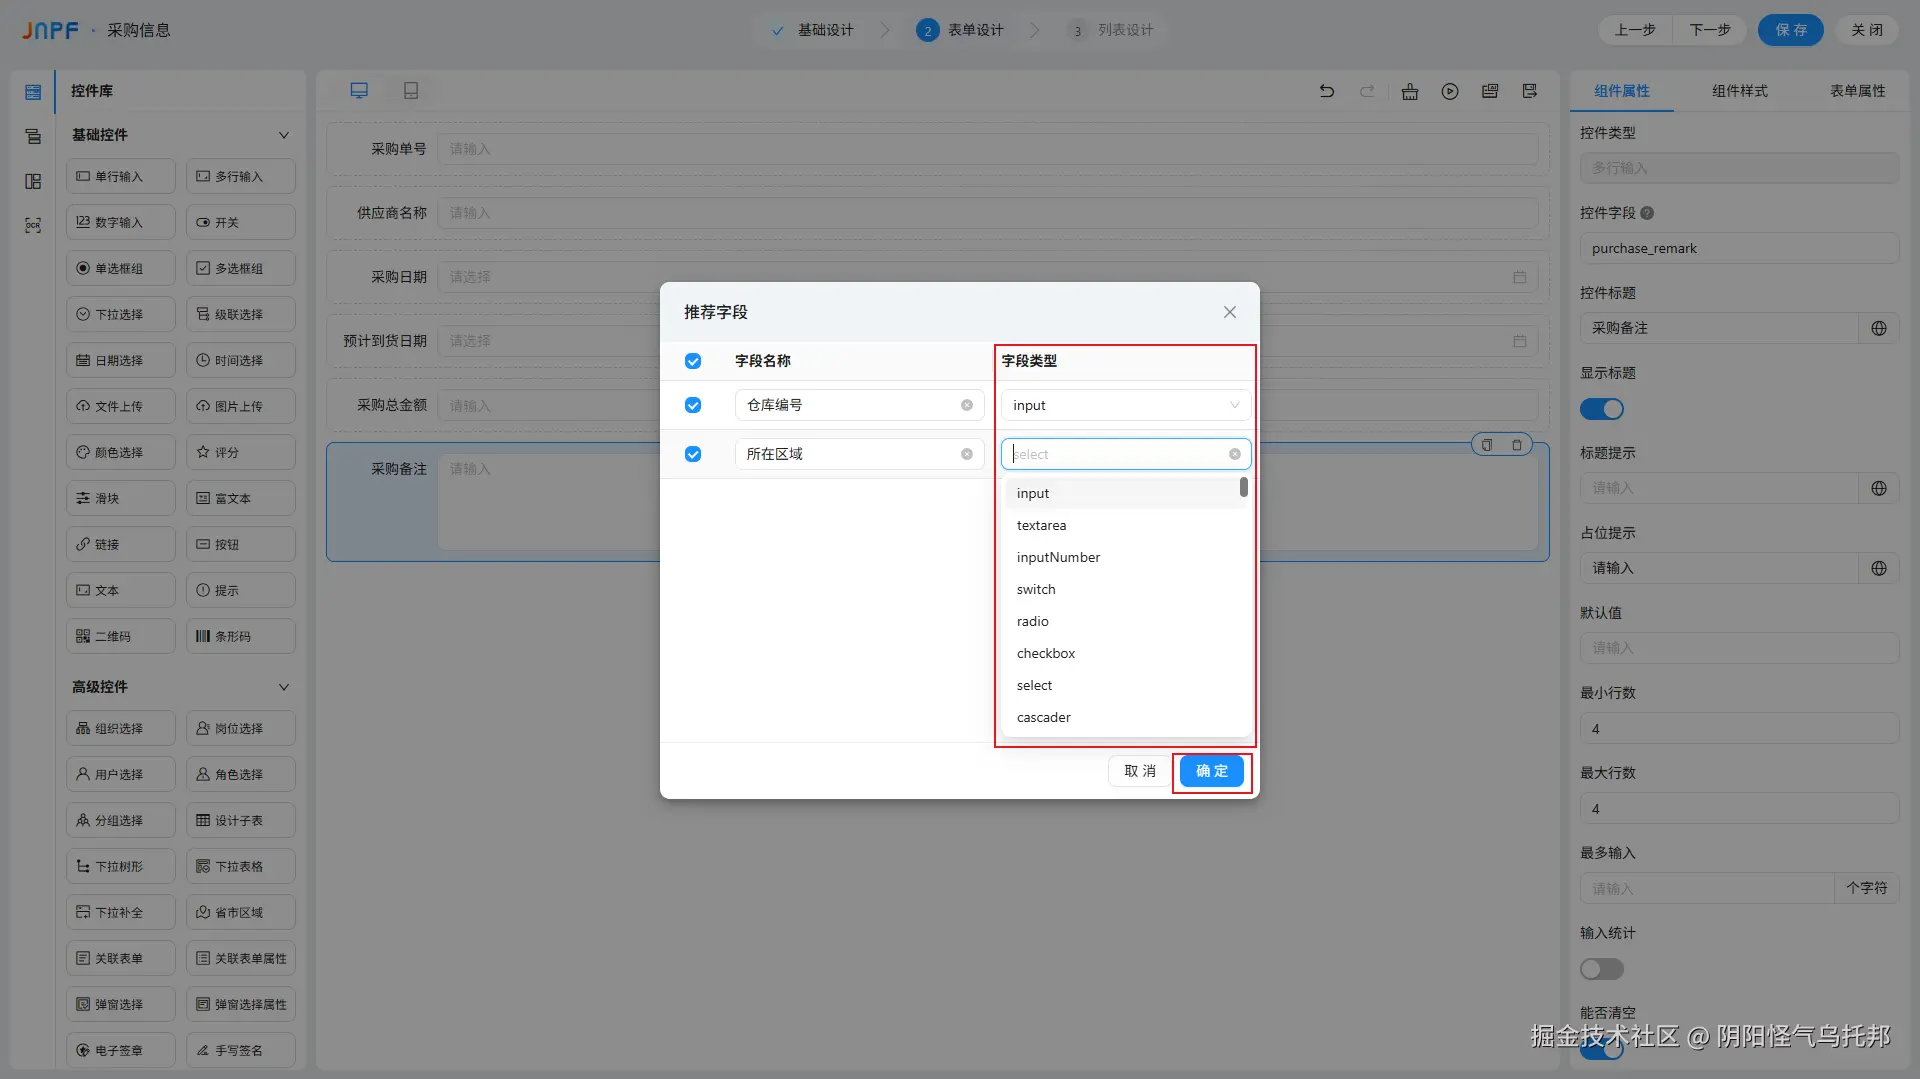The width and height of the screenshot is (1920, 1079).
Task: Collapse the 基础控件 section
Action: pos(284,135)
